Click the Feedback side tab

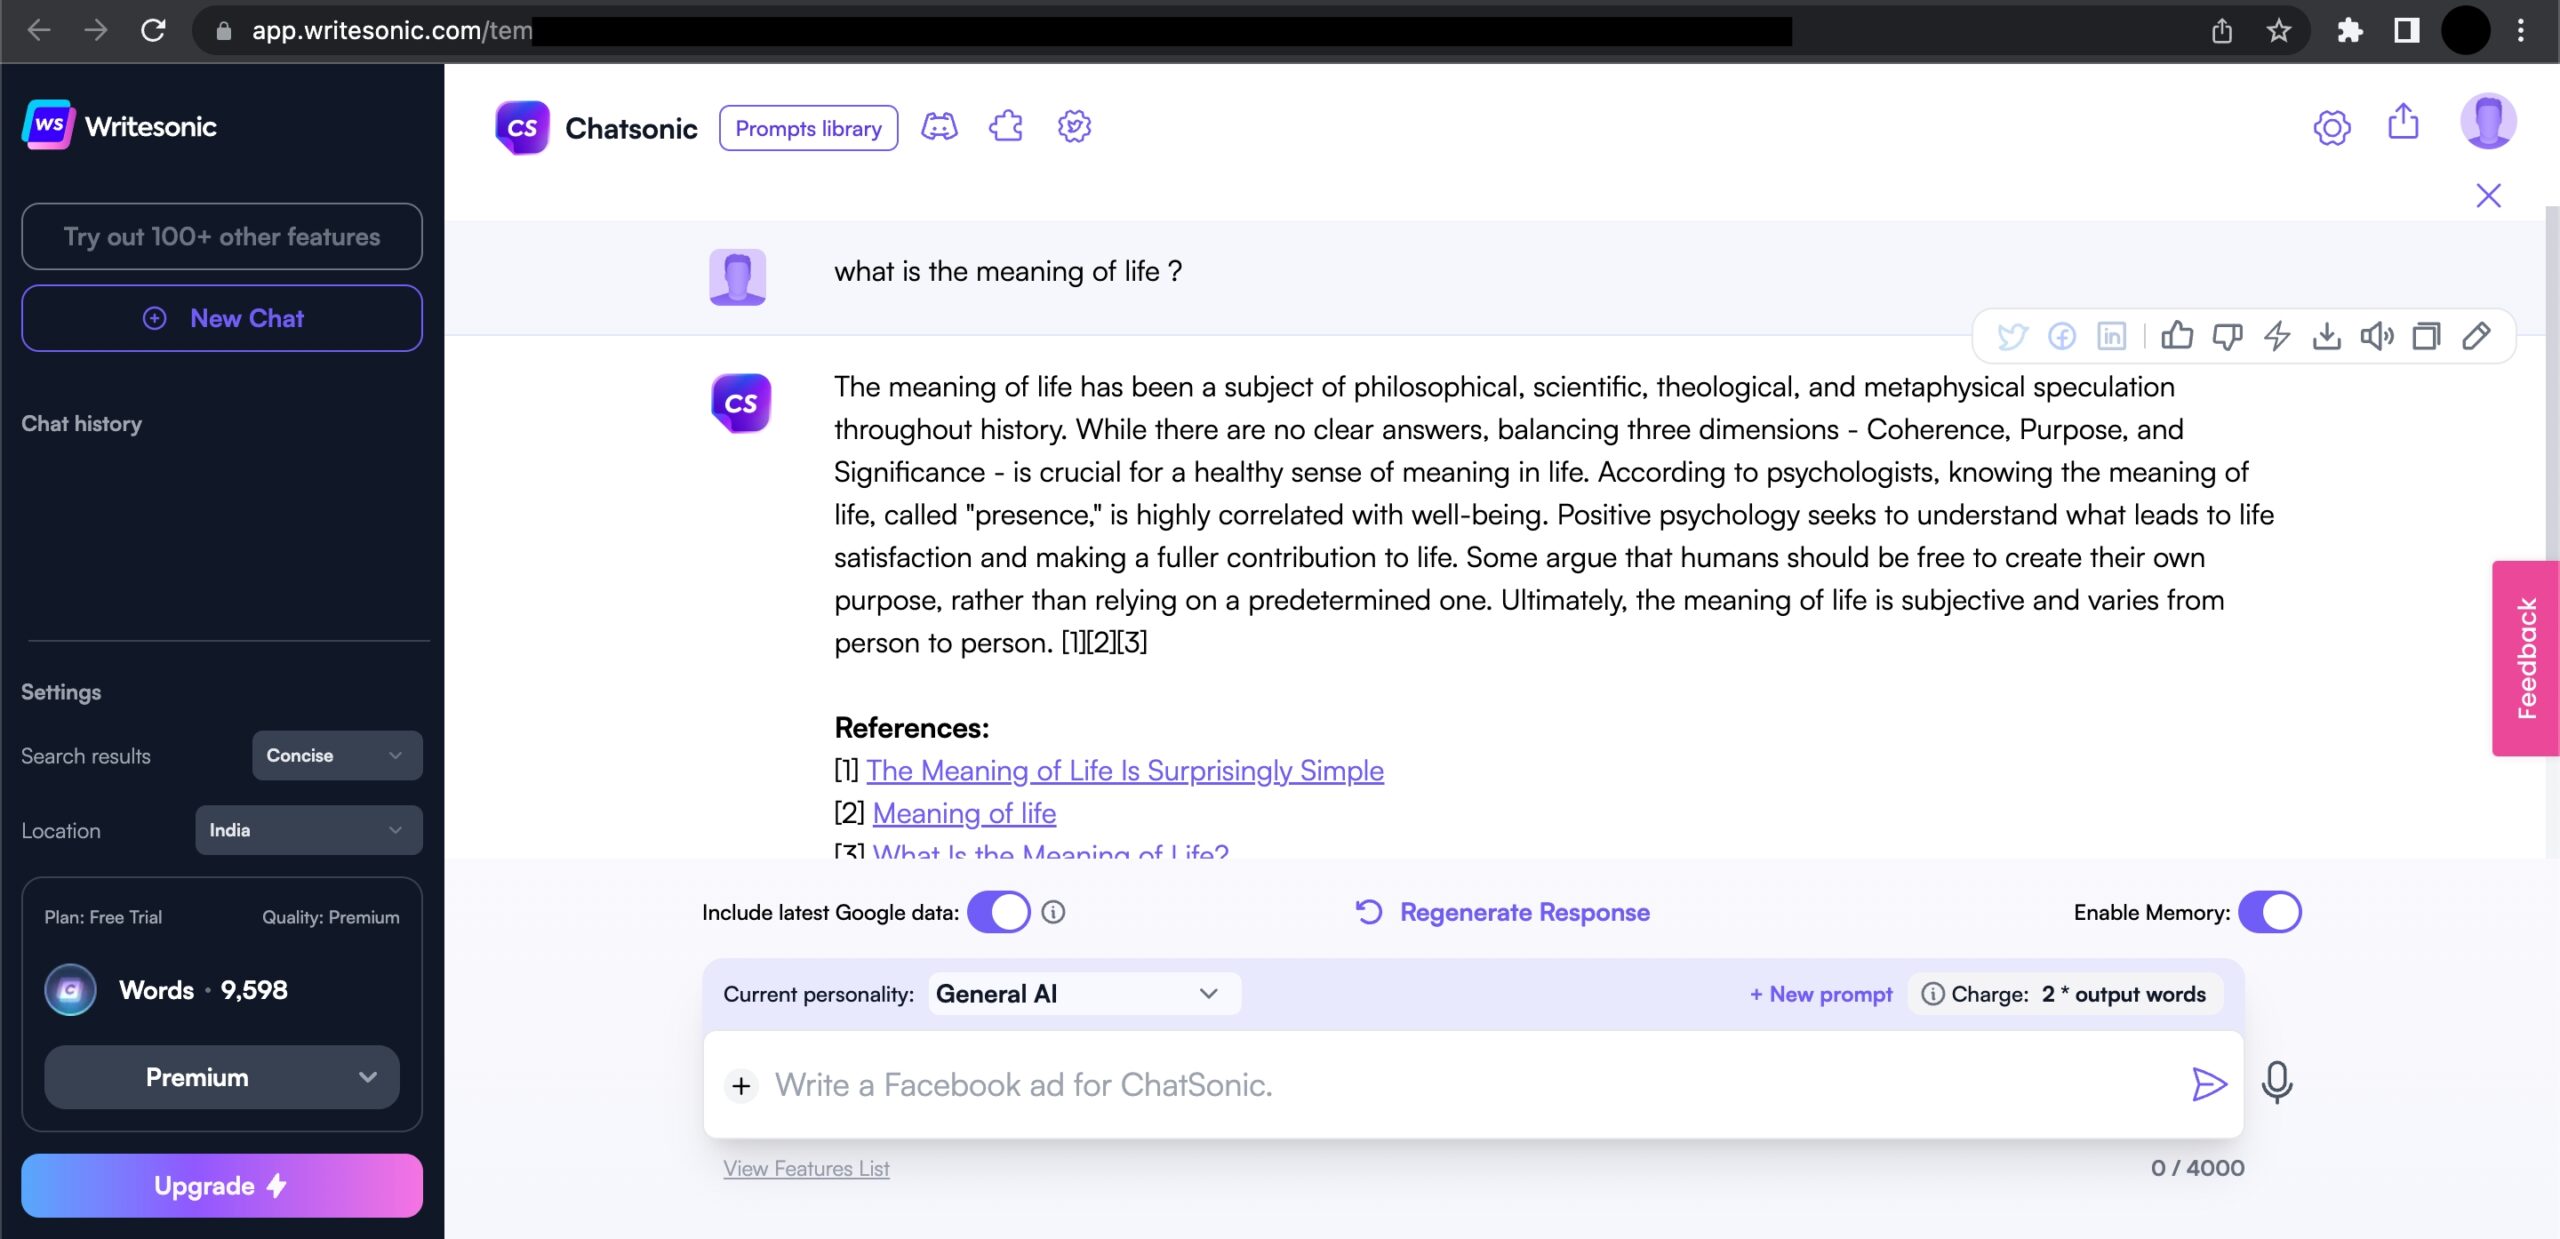2525,658
